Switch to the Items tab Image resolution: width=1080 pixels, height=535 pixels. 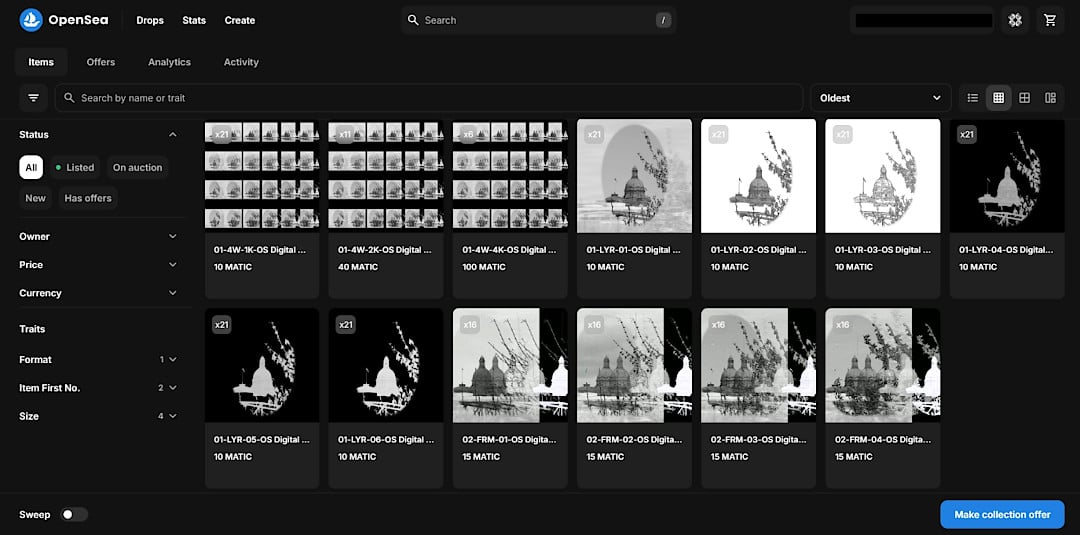[41, 62]
